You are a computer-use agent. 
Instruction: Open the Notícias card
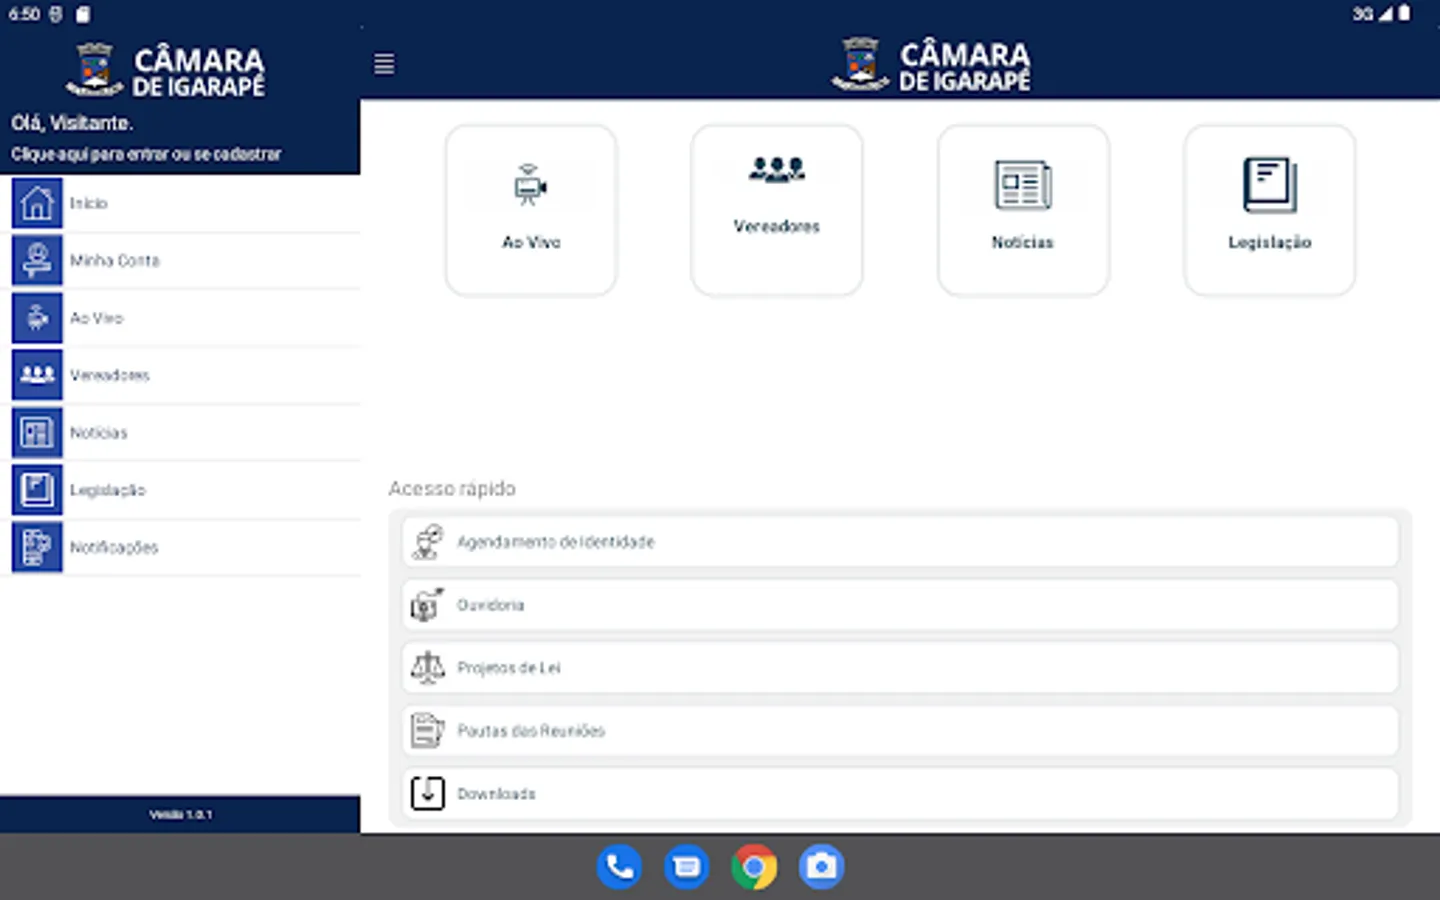1023,210
